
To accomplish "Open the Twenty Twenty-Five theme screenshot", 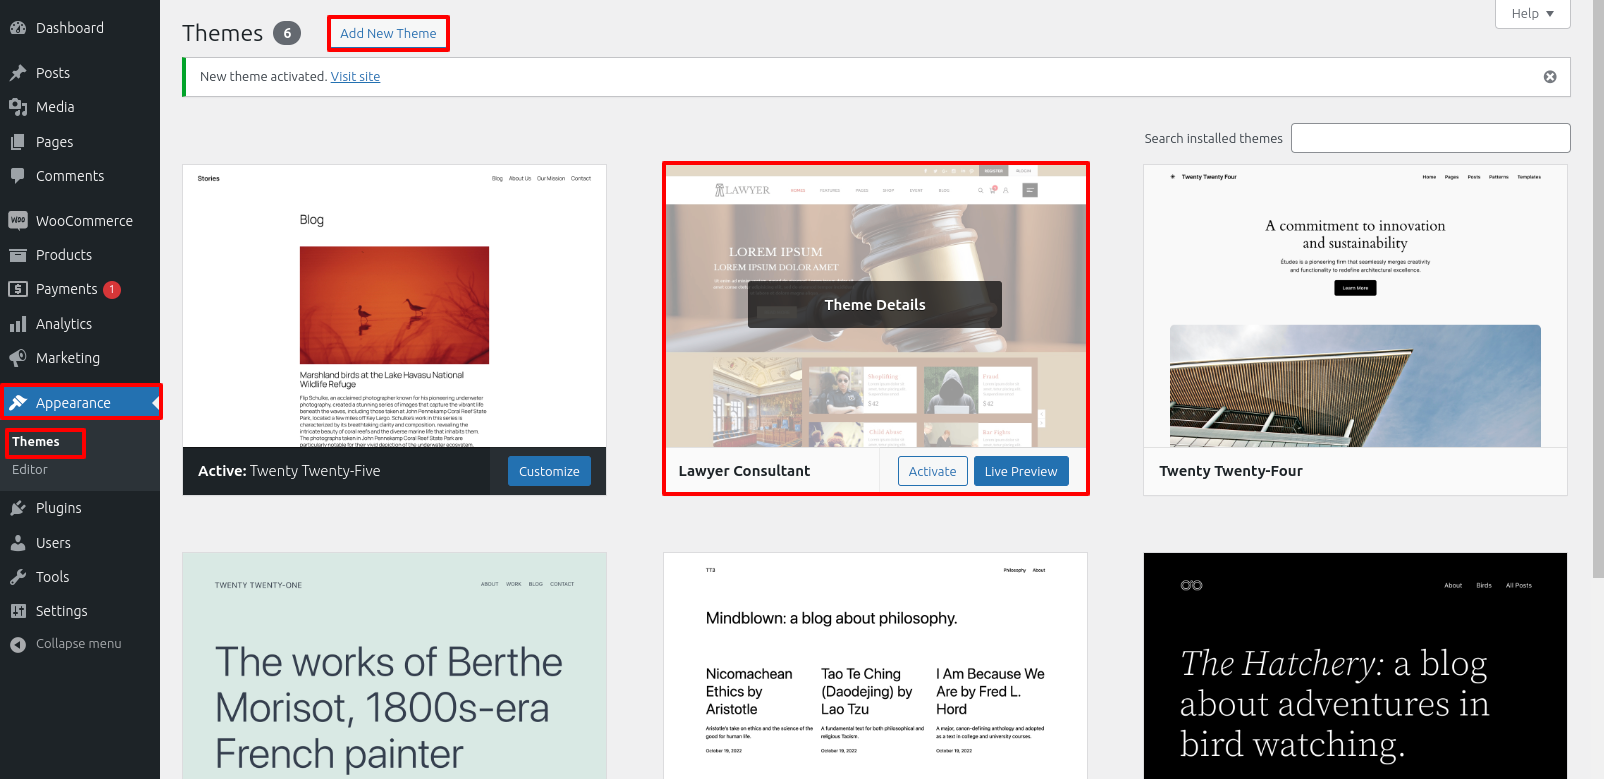I will (394, 306).
